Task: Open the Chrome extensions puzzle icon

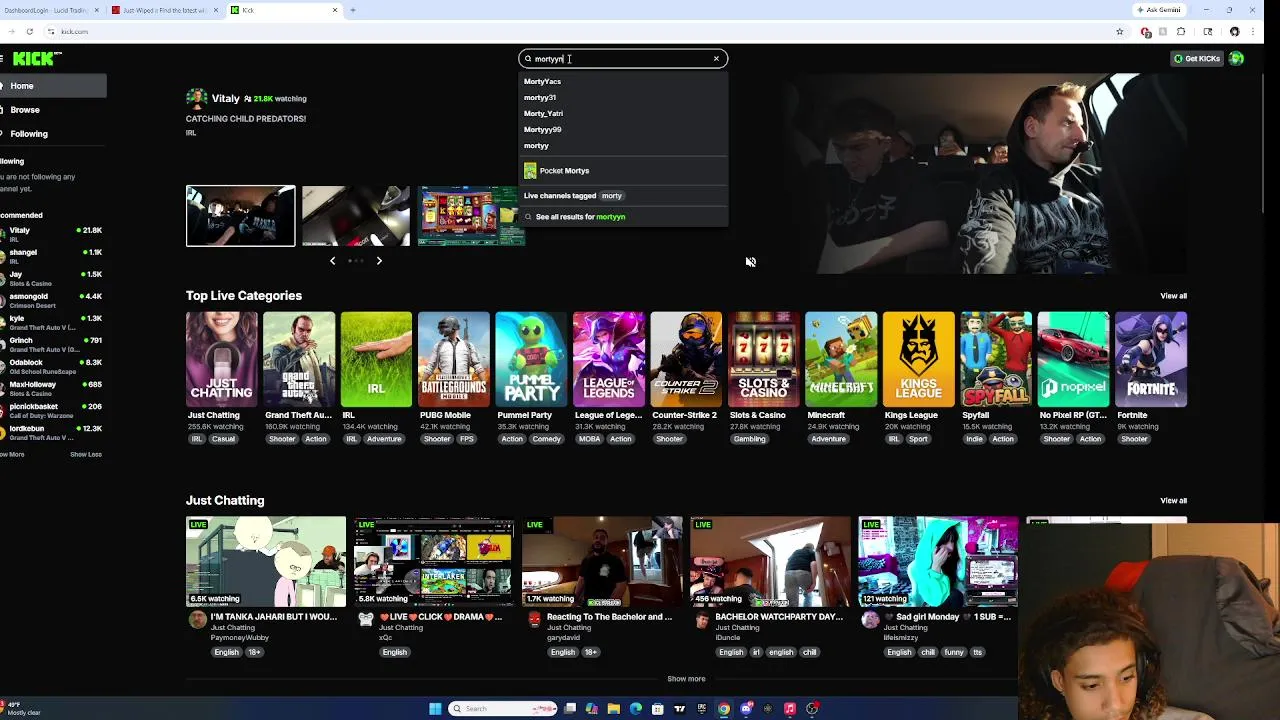Action: coord(1181,32)
